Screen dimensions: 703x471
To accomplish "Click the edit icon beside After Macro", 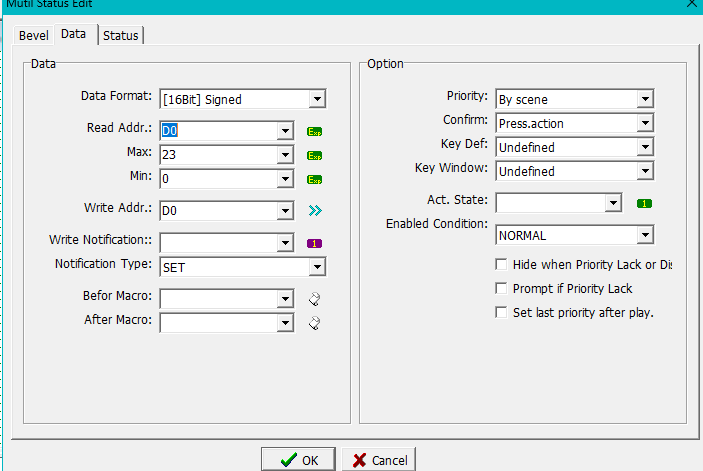I will (x=314, y=322).
